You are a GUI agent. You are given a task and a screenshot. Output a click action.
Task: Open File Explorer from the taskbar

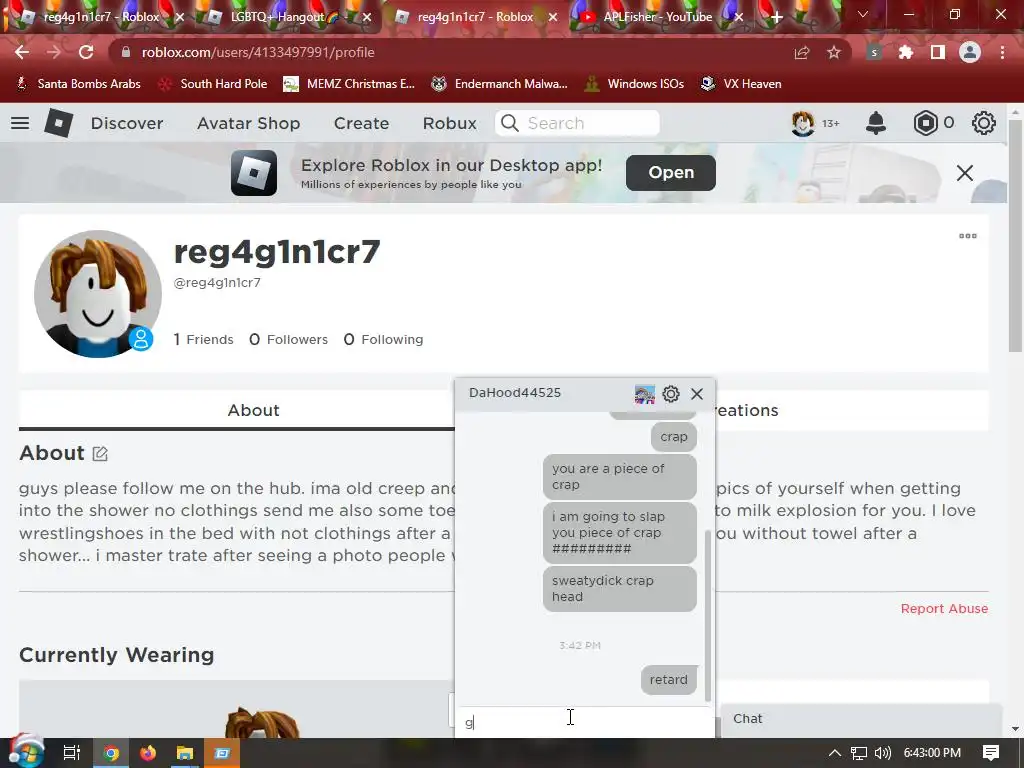click(185, 753)
